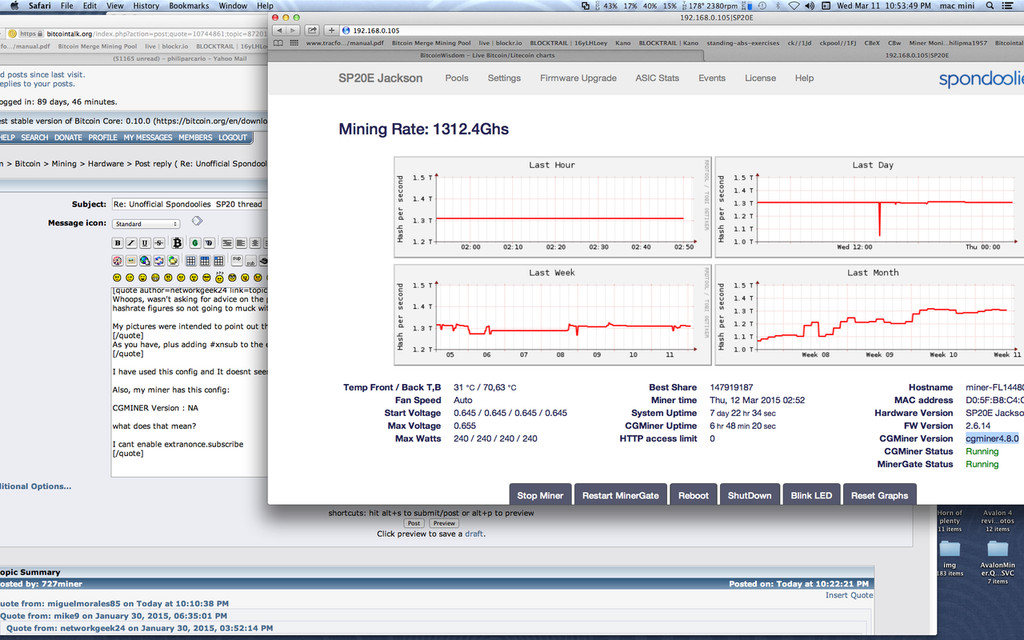This screenshot has width=1024, height=640.
Task: Switch to the ASIC Stats tab
Action: pos(657,78)
